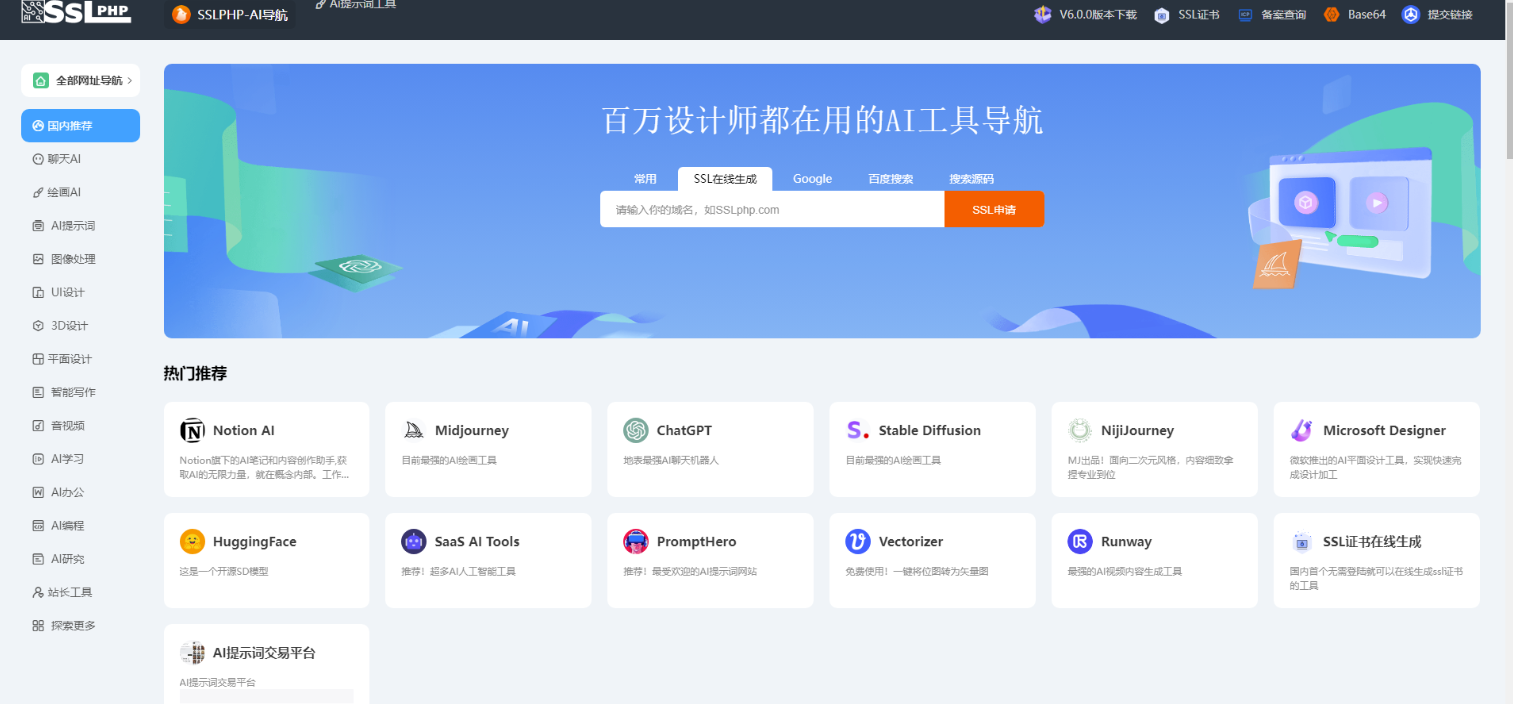Open the Midjourney sailboat icon

click(x=414, y=431)
